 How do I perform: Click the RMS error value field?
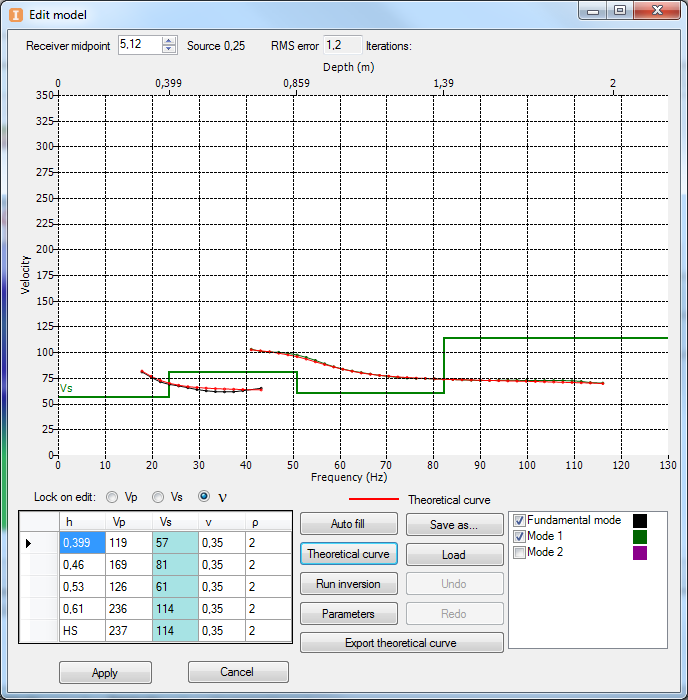(342, 45)
